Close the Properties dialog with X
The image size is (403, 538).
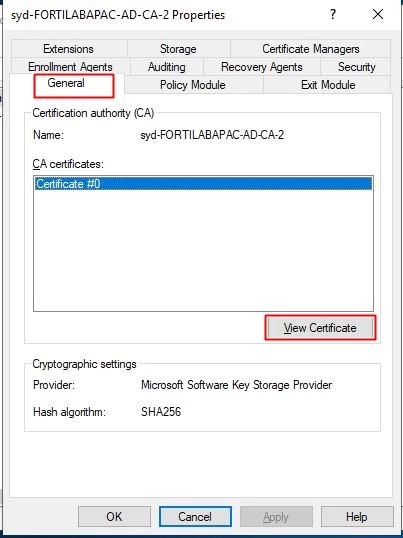(378, 14)
